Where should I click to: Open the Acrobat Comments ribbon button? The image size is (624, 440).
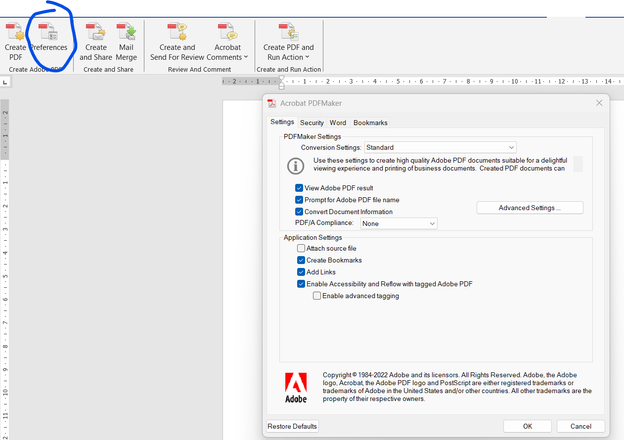[x=227, y=42]
